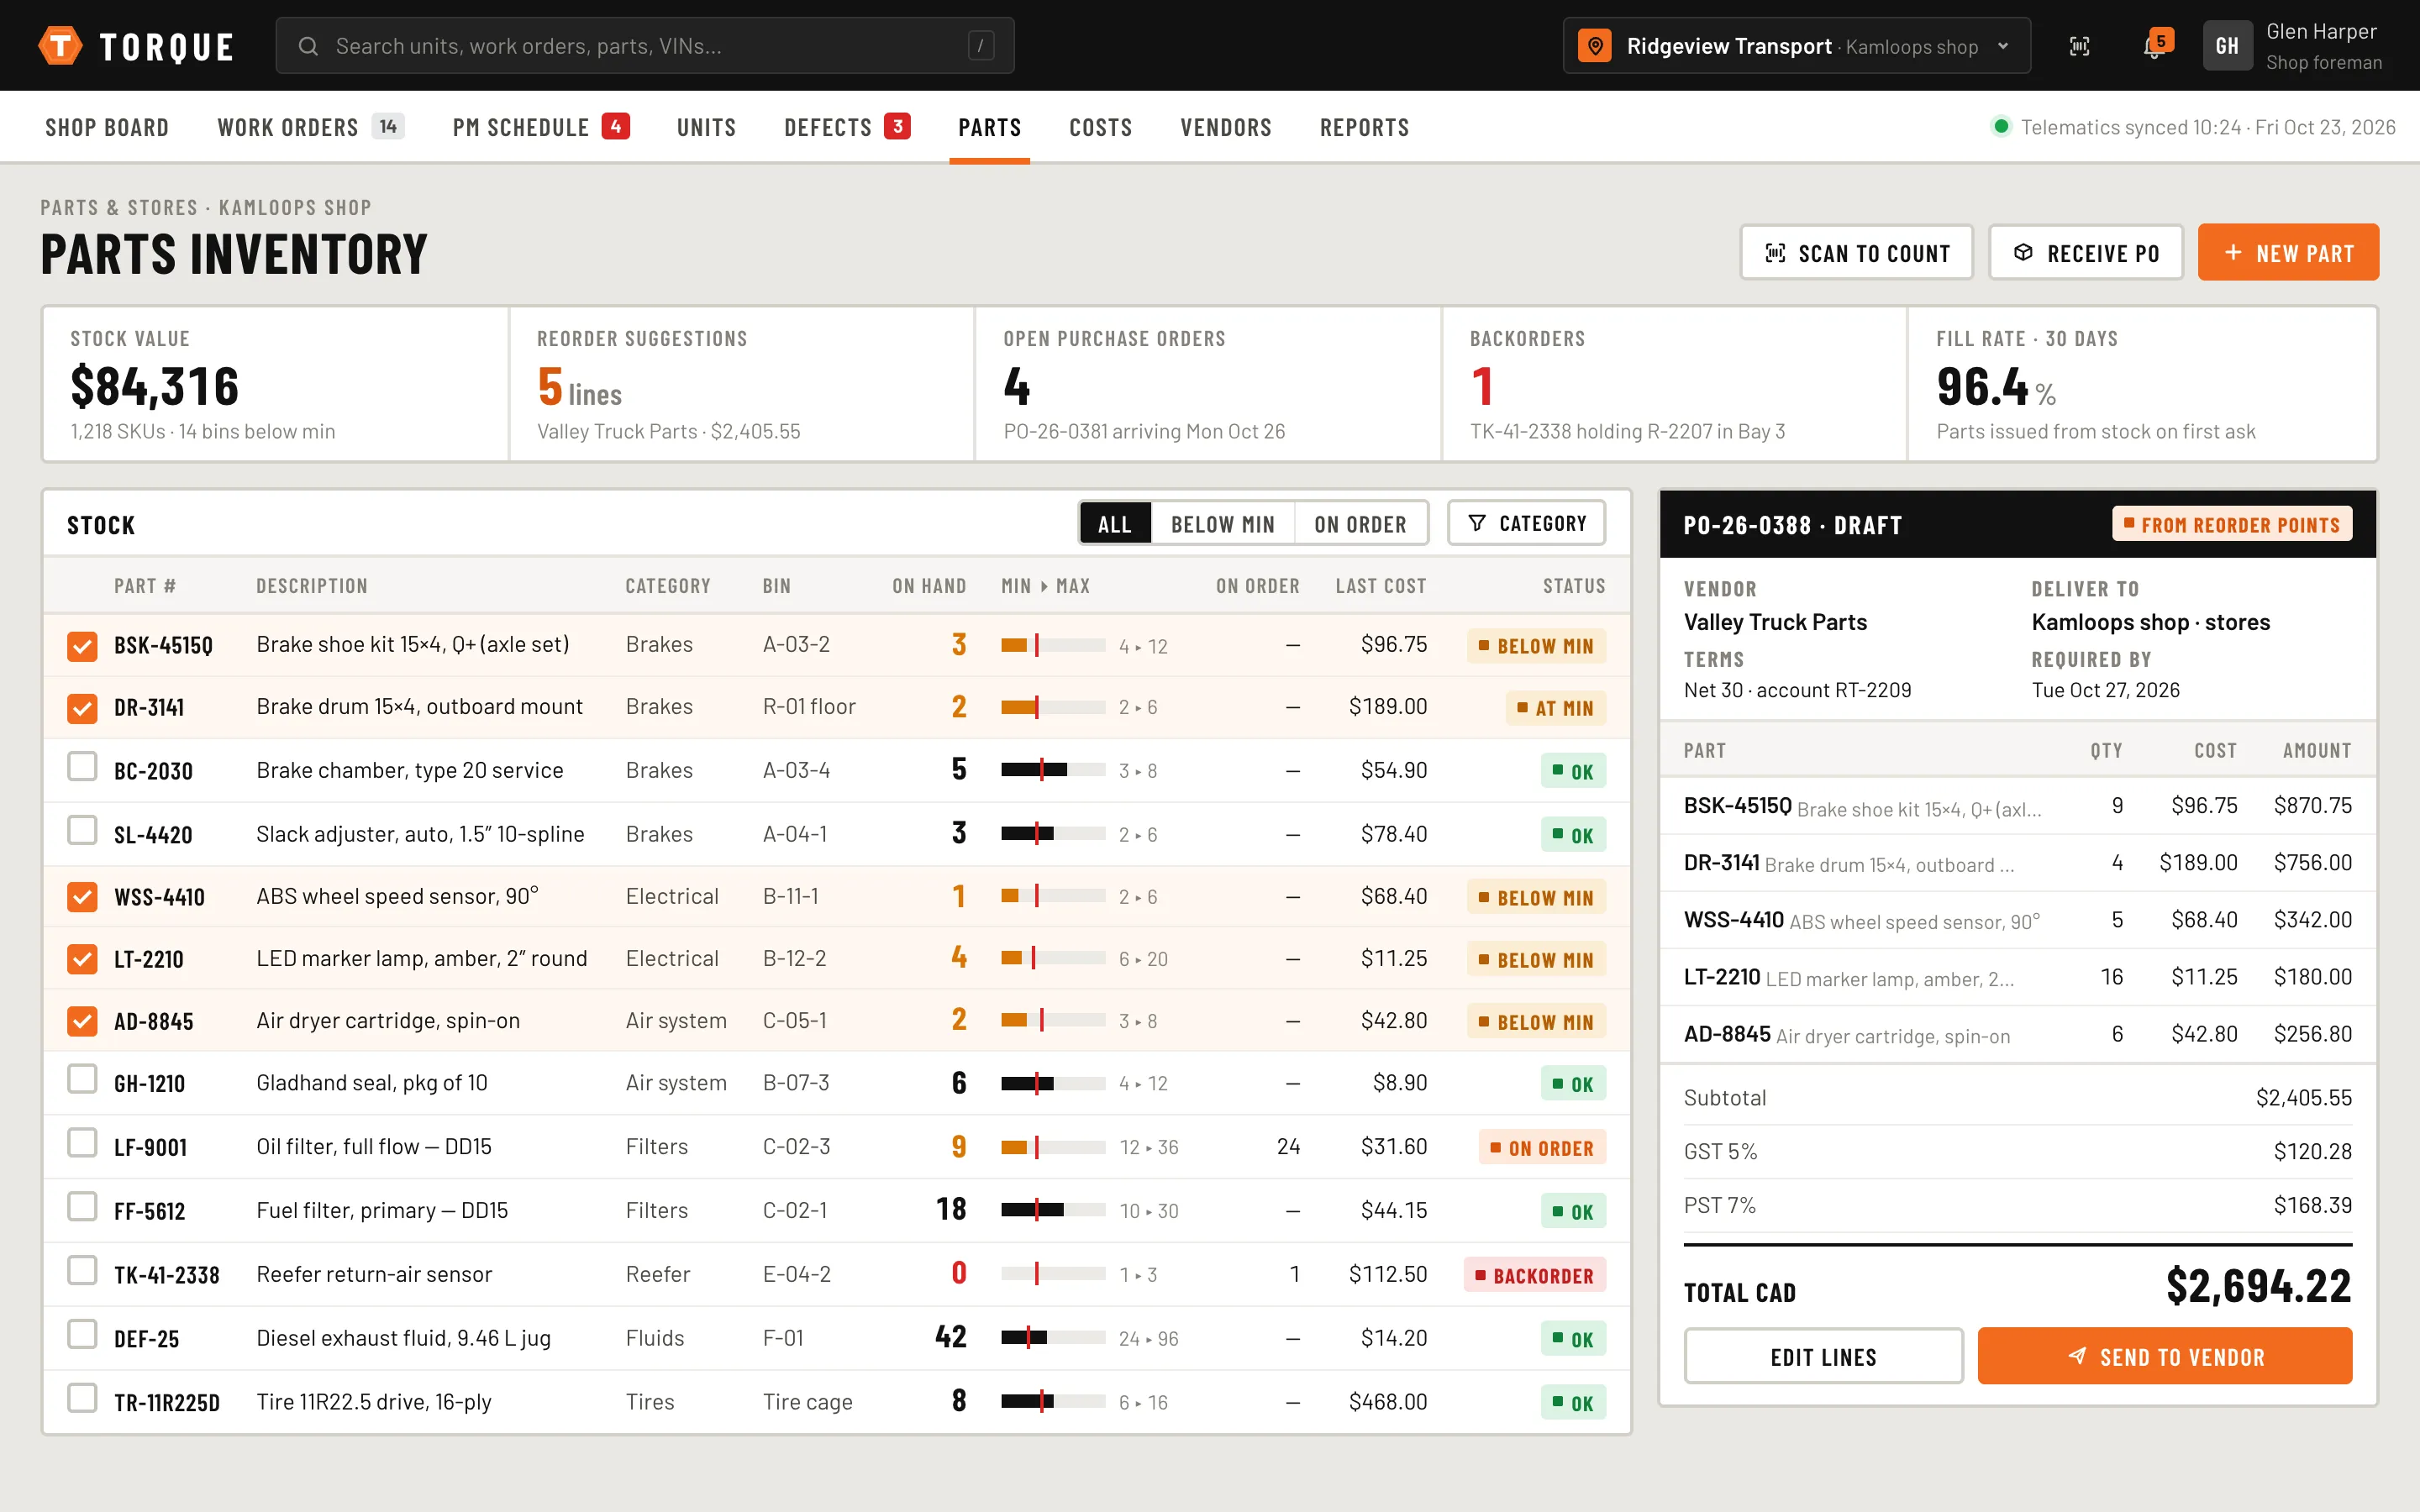2420x1512 pixels.
Task: Send the draft PO to vendor
Action: point(2164,1356)
